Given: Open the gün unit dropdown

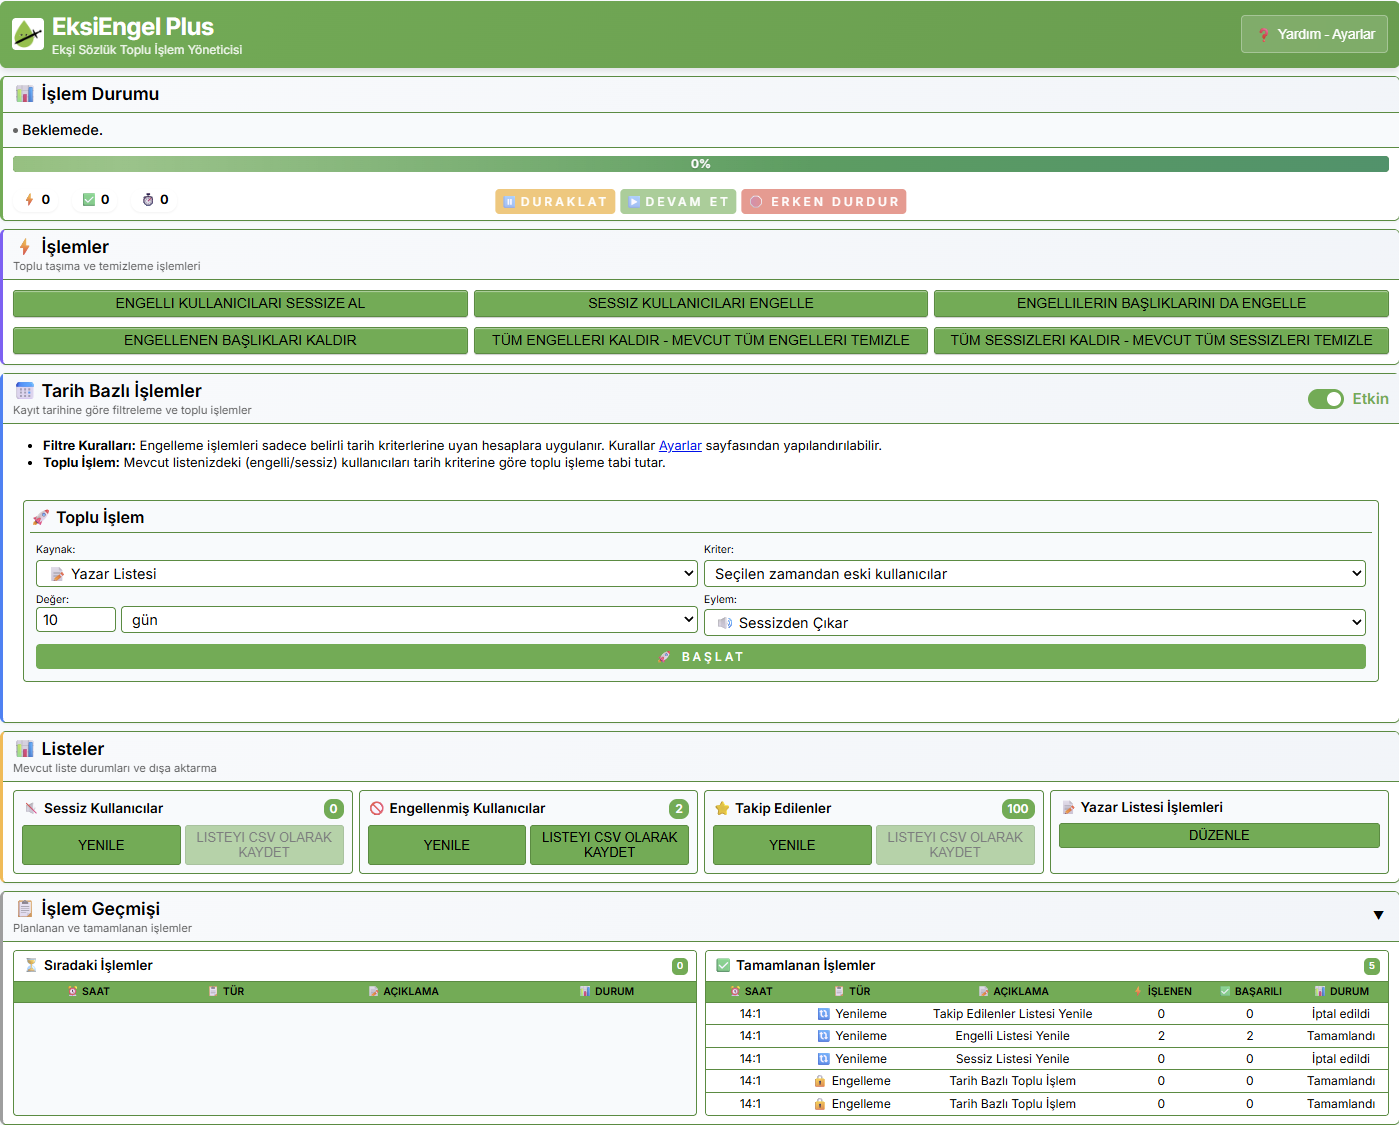Looking at the screenshot, I should point(409,620).
